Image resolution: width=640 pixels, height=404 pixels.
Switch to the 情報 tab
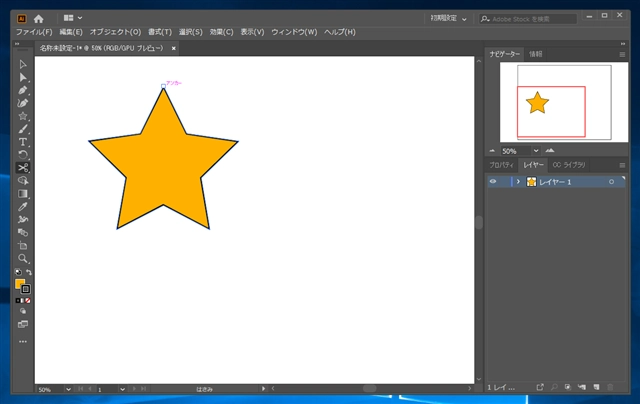click(x=536, y=54)
